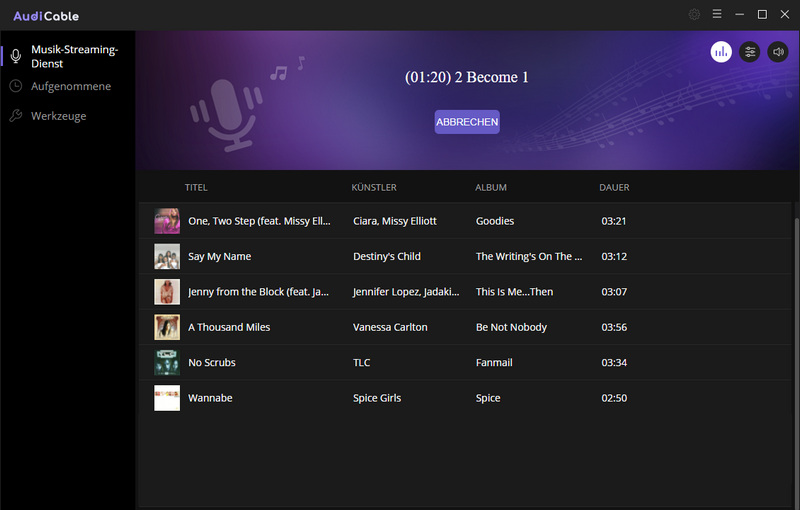
Task: Open the Aufgenommene sidebar section
Action: click(71, 87)
